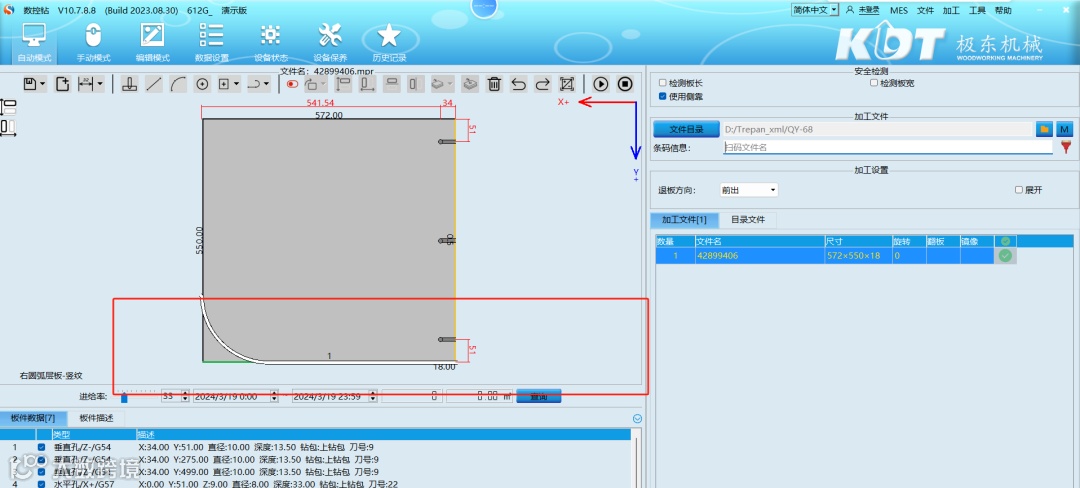Click the width dimension icon in left sidebar
The height and width of the screenshot is (488, 1080).
tap(8, 127)
